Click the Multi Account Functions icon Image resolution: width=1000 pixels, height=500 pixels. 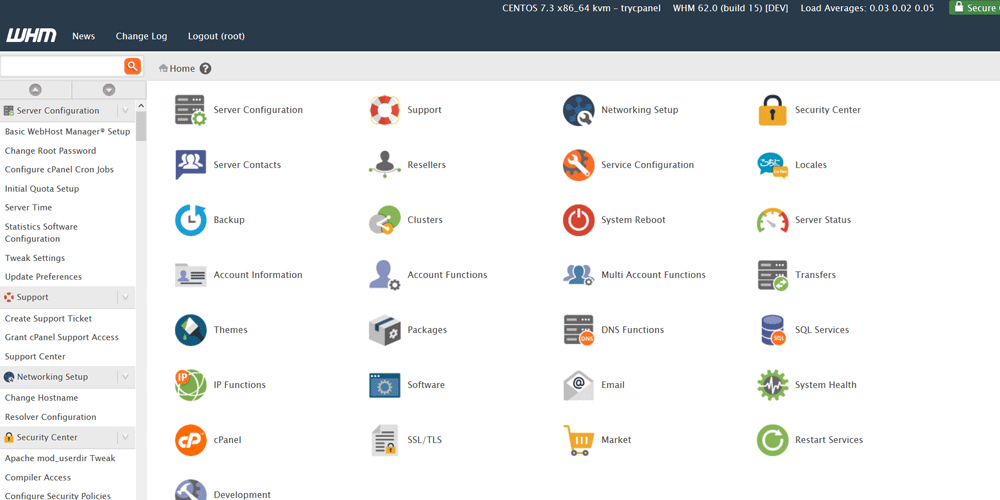pos(578,275)
